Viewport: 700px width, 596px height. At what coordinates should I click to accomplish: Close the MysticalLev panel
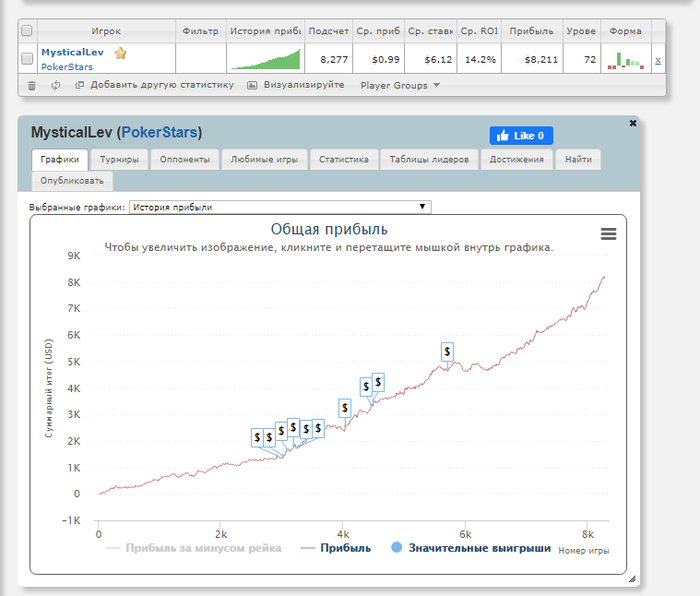(633, 123)
